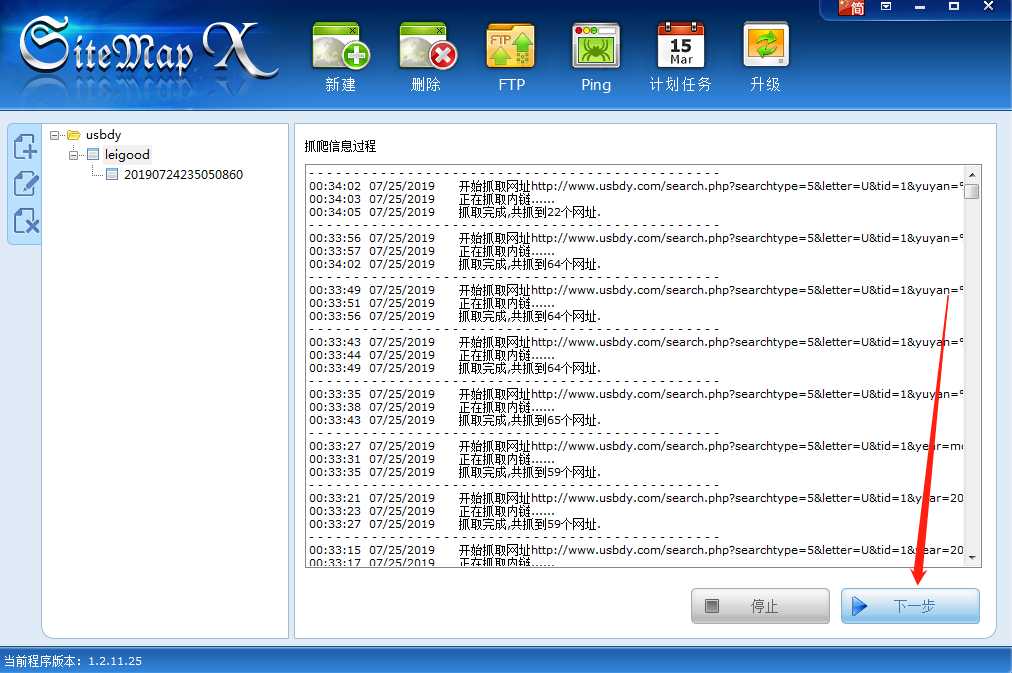Viewport: 1012px width, 673px height.
Task: Click log line 抓取完成,共抓到22个网址
Action: click(x=530, y=212)
